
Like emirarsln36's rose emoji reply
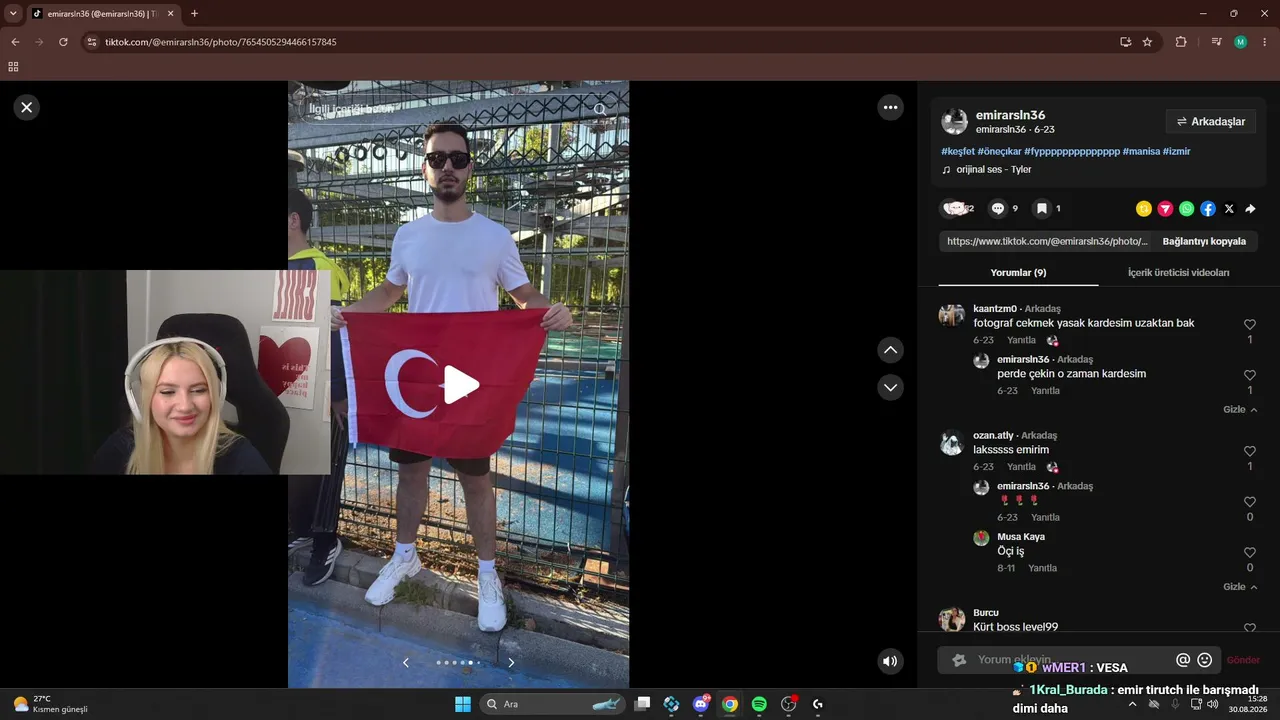[x=1250, y=502]
